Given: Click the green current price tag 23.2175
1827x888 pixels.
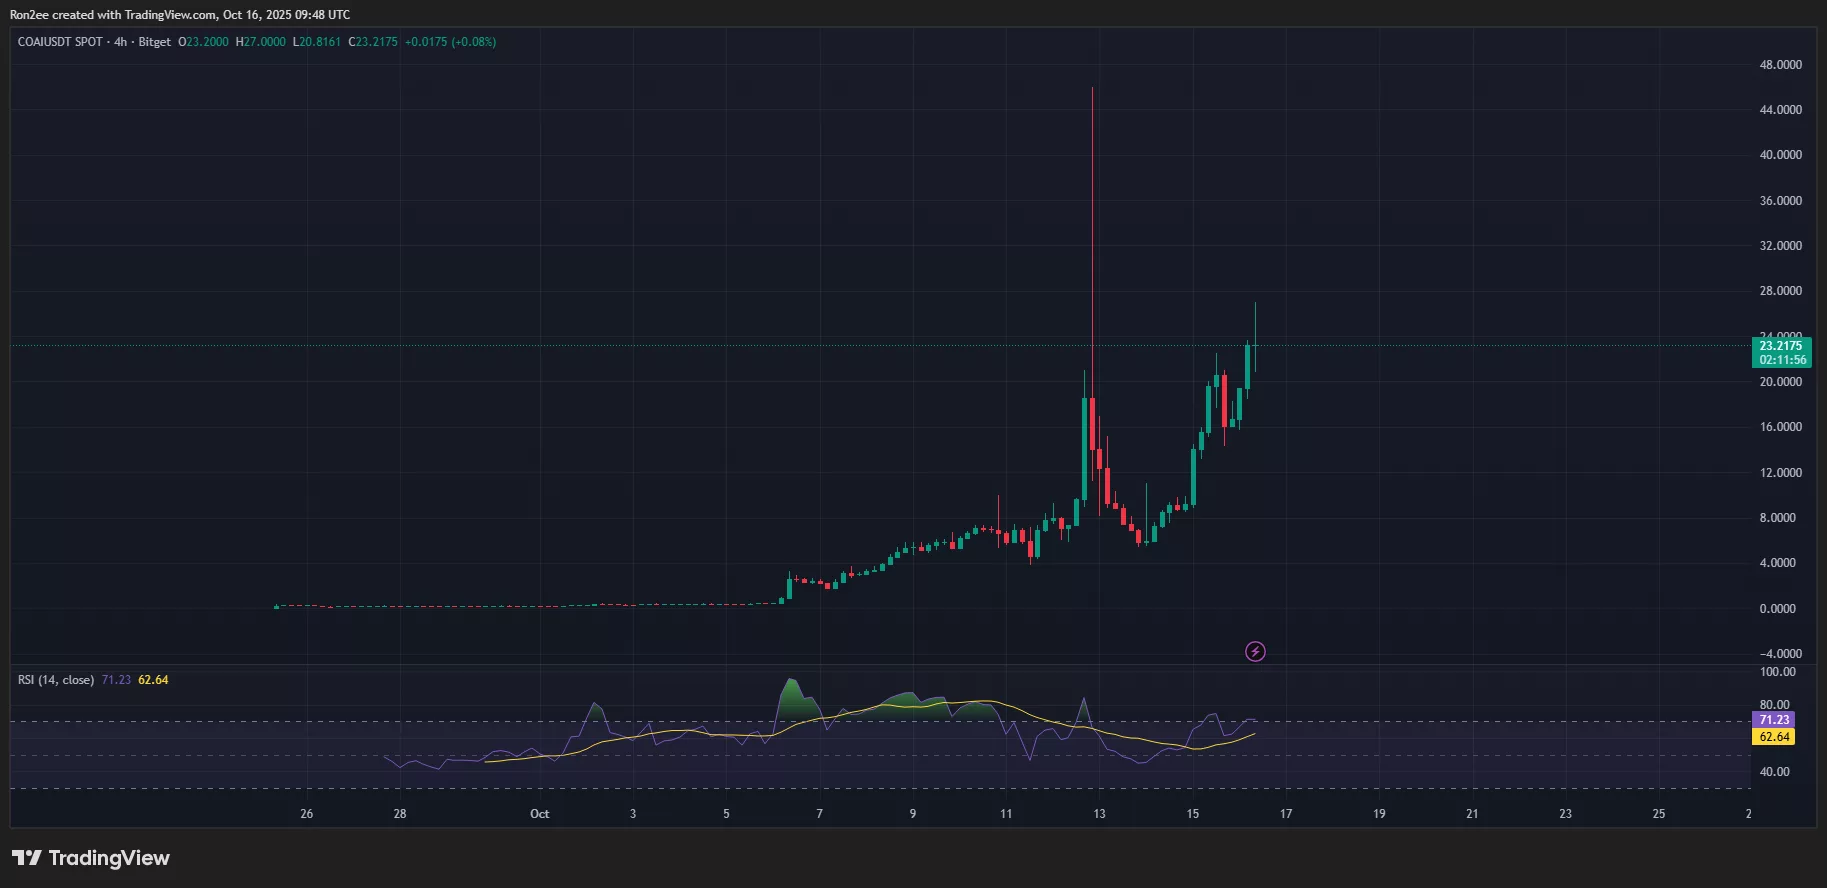Looking at the screenshot, I should pyautogui.click(x=1780, y=346).
